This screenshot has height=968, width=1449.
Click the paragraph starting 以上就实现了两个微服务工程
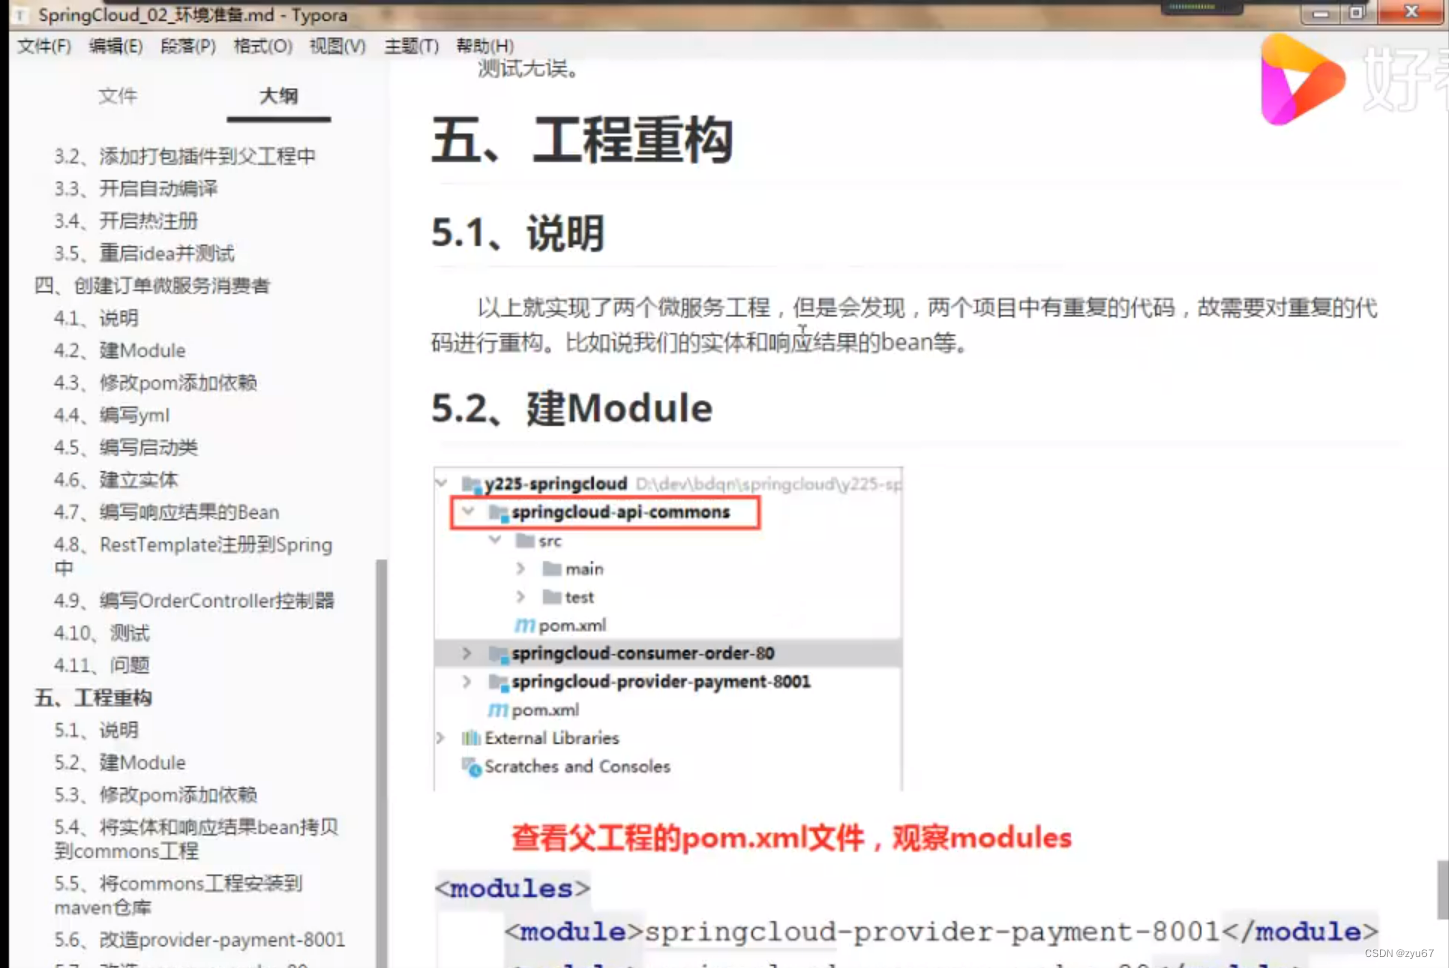pos(905,325)
